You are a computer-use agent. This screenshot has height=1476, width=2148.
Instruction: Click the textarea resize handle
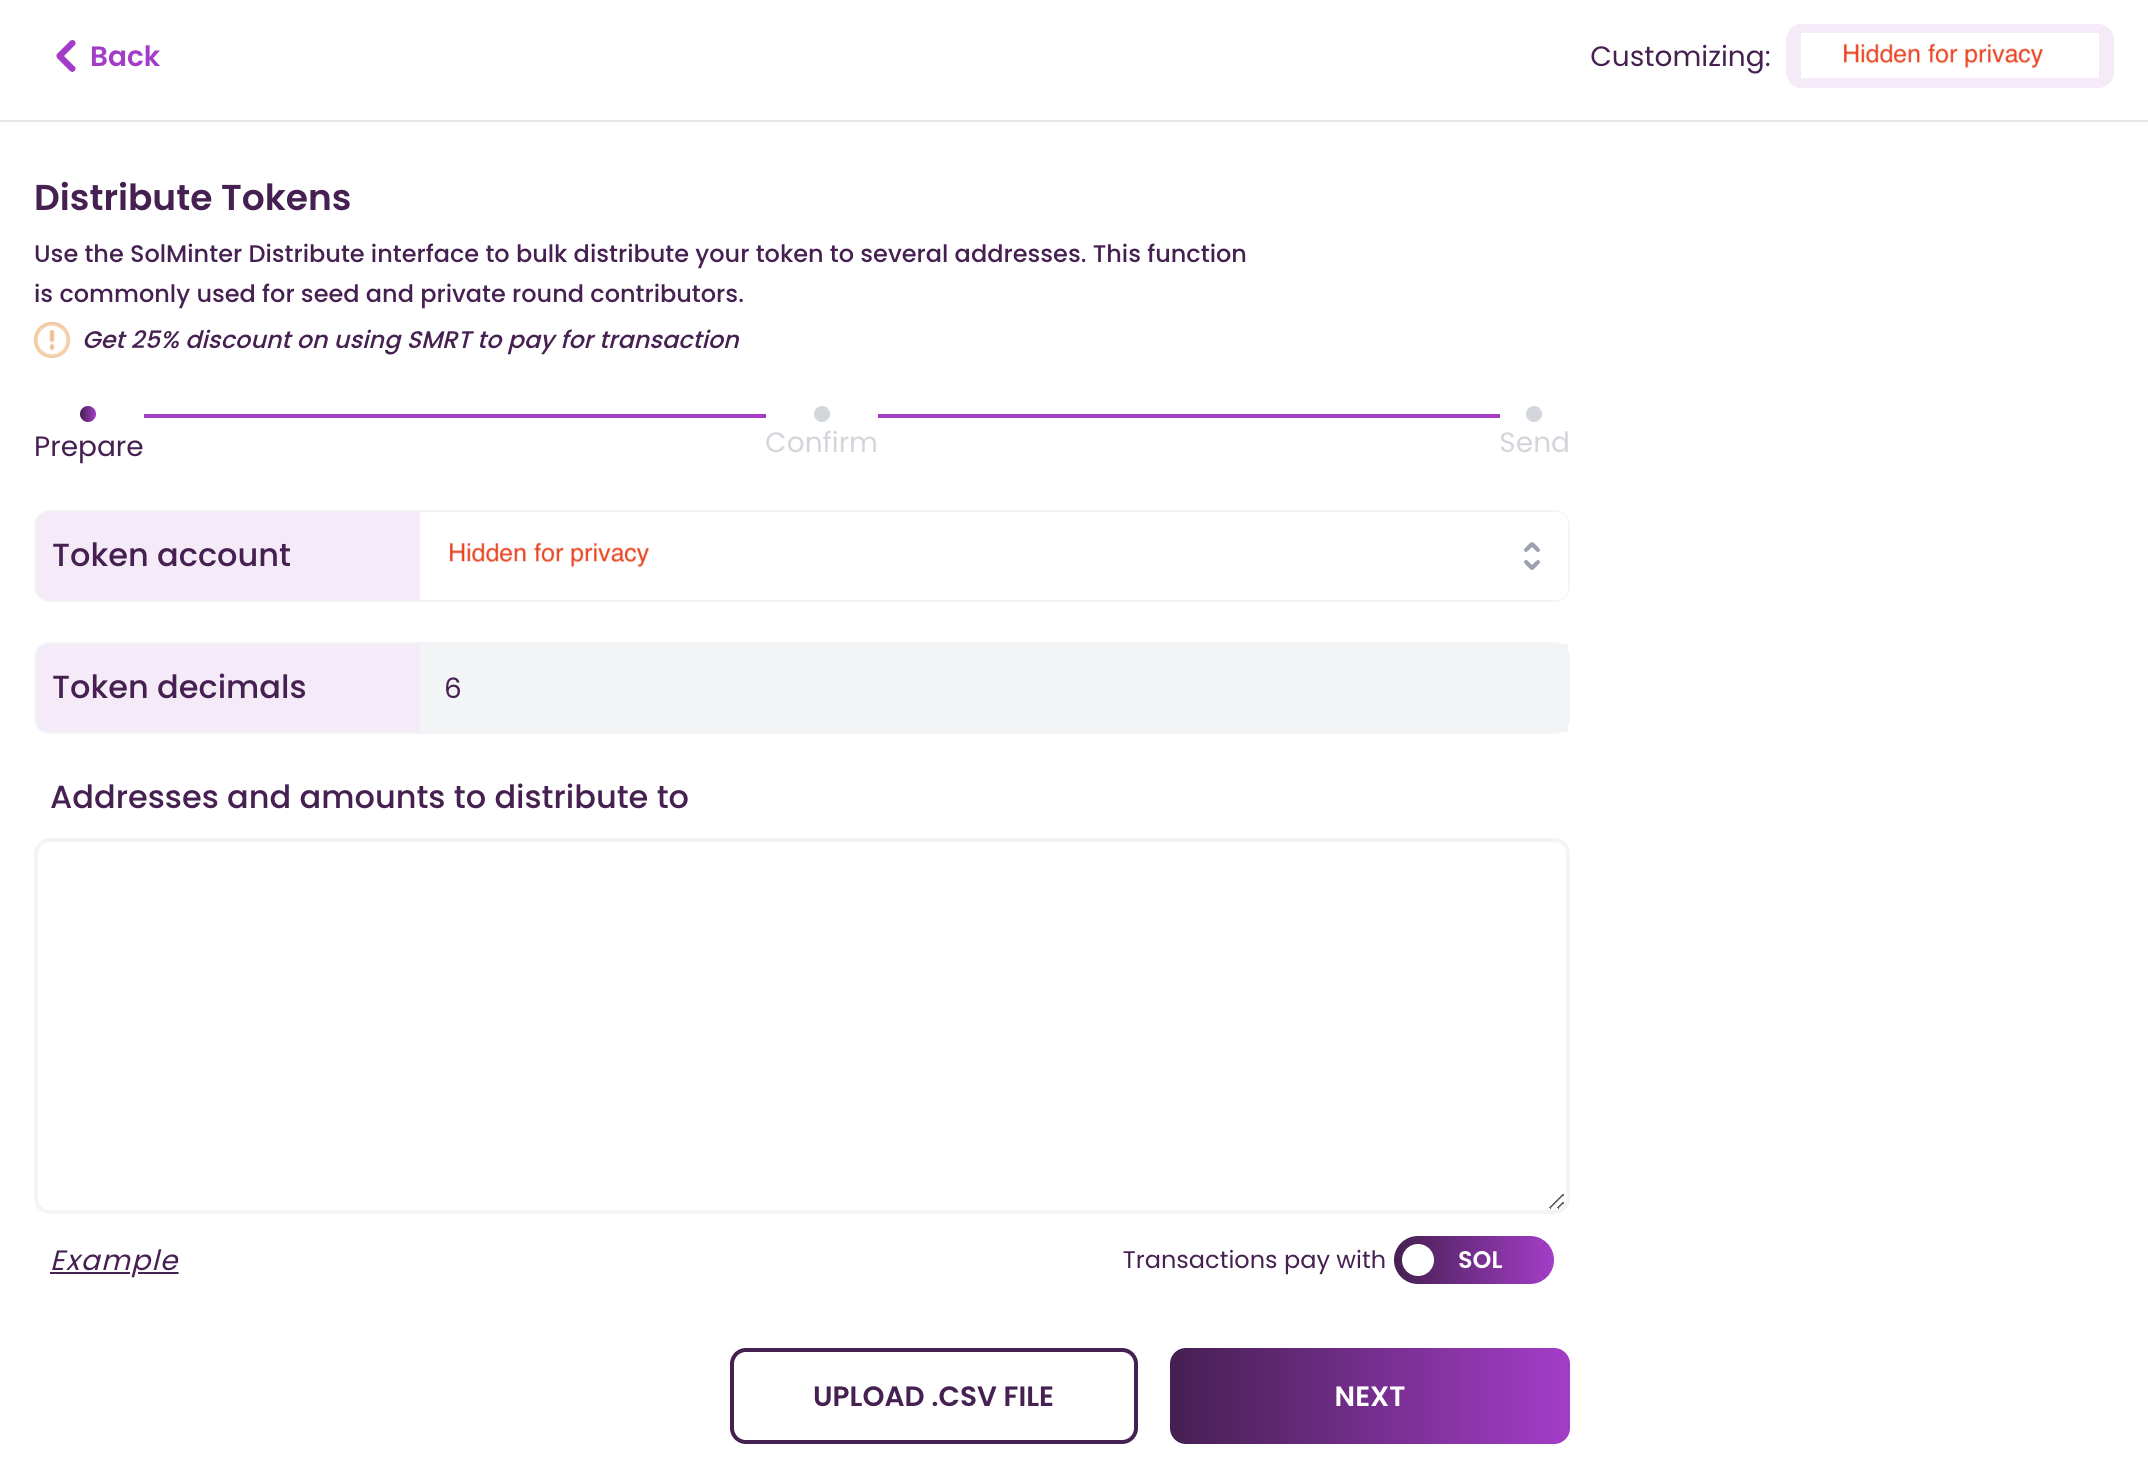pyautogui.click(x=1556, y=1201)
